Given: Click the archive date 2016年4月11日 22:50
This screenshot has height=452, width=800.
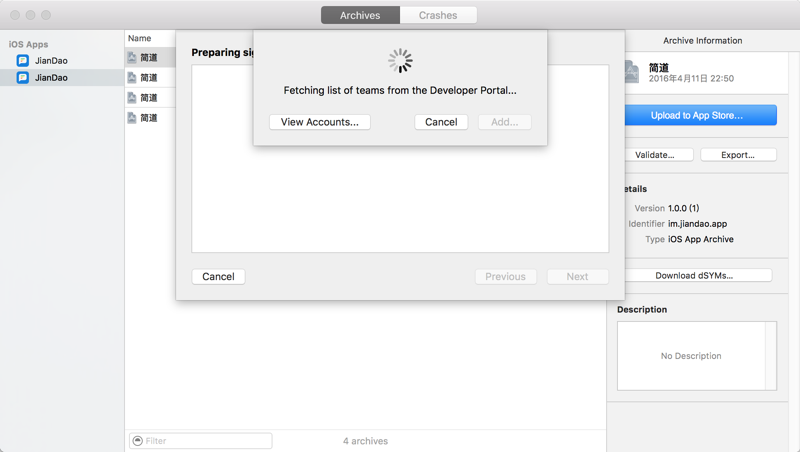Looking at the screenshot, I should tap(691, 79).
